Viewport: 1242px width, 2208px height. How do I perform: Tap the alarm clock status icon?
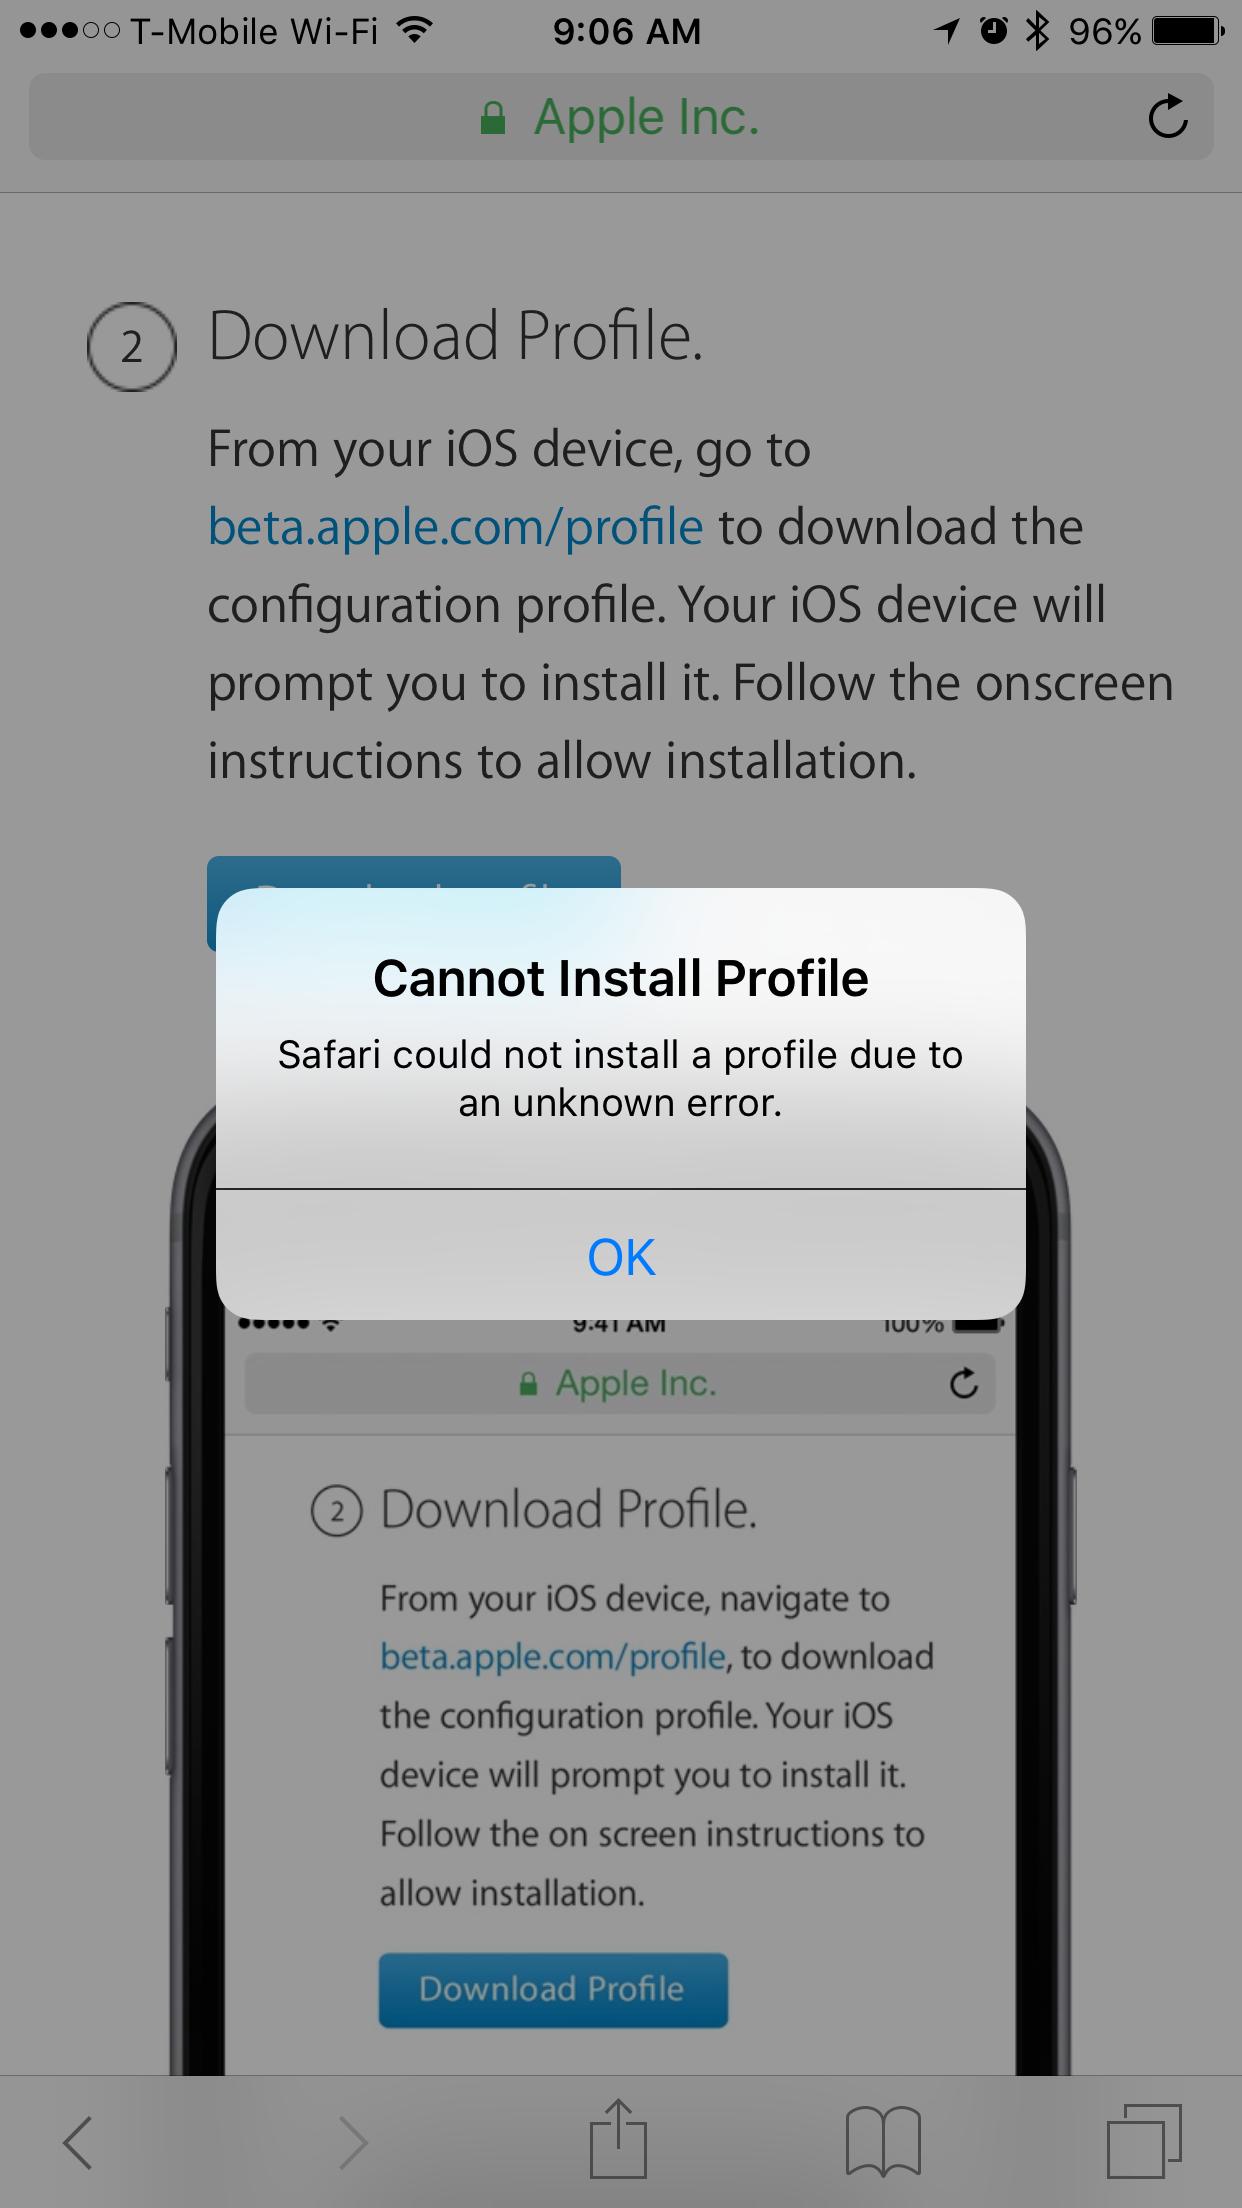click(993, 31)
